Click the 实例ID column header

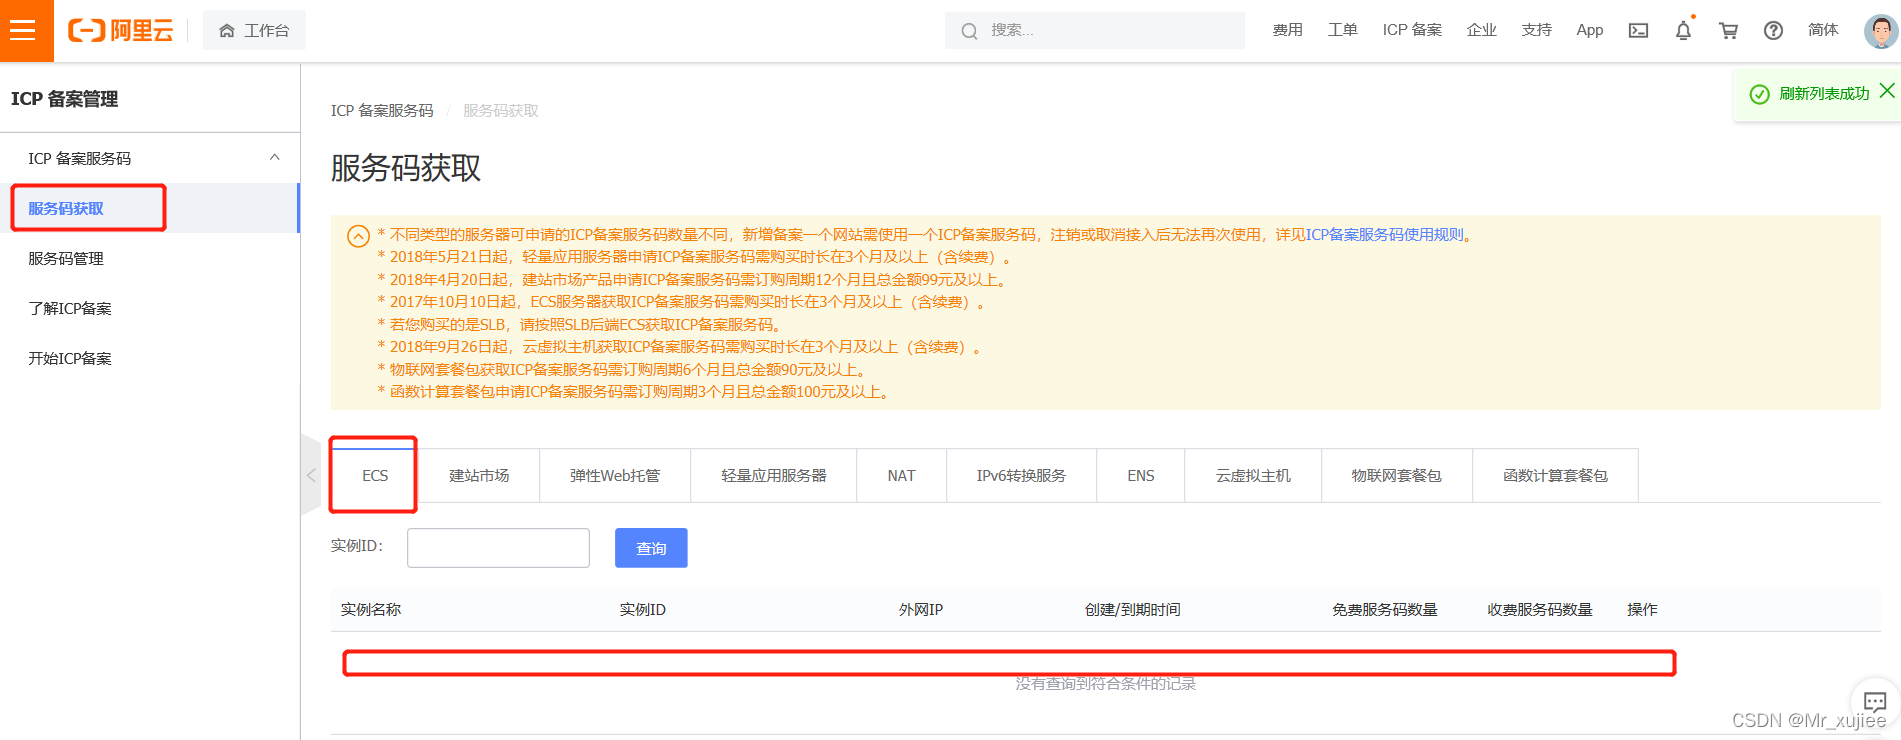coord(642,609)
